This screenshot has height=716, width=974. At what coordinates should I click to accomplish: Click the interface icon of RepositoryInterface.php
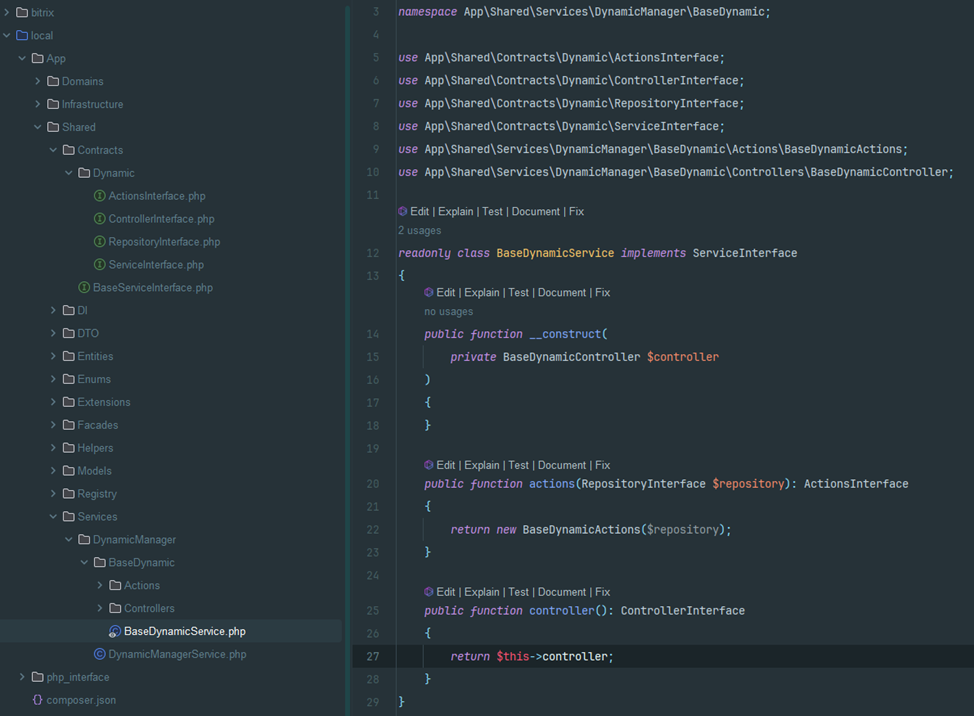[99, 242]
